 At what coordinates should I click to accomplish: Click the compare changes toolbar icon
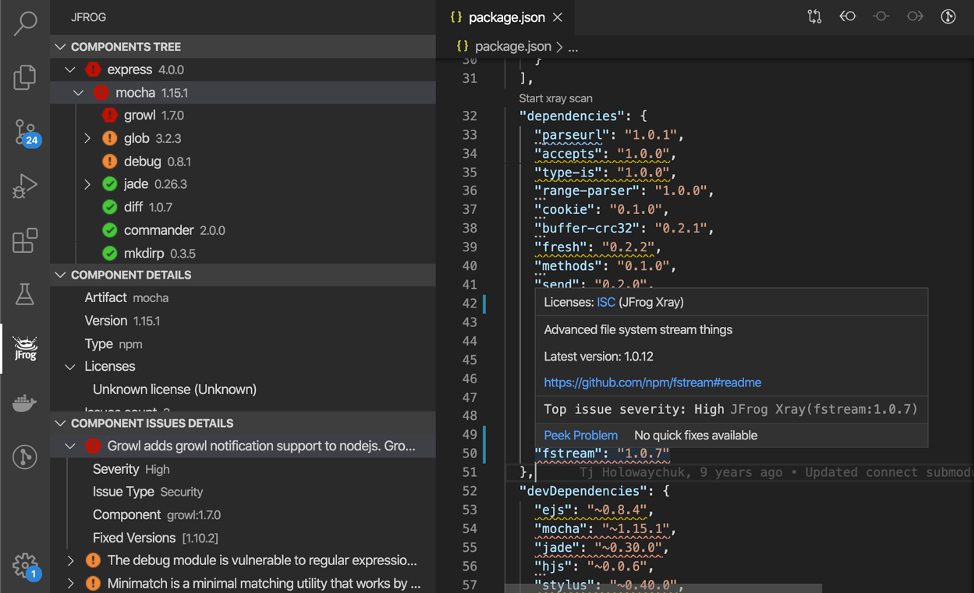pos(814,17)
